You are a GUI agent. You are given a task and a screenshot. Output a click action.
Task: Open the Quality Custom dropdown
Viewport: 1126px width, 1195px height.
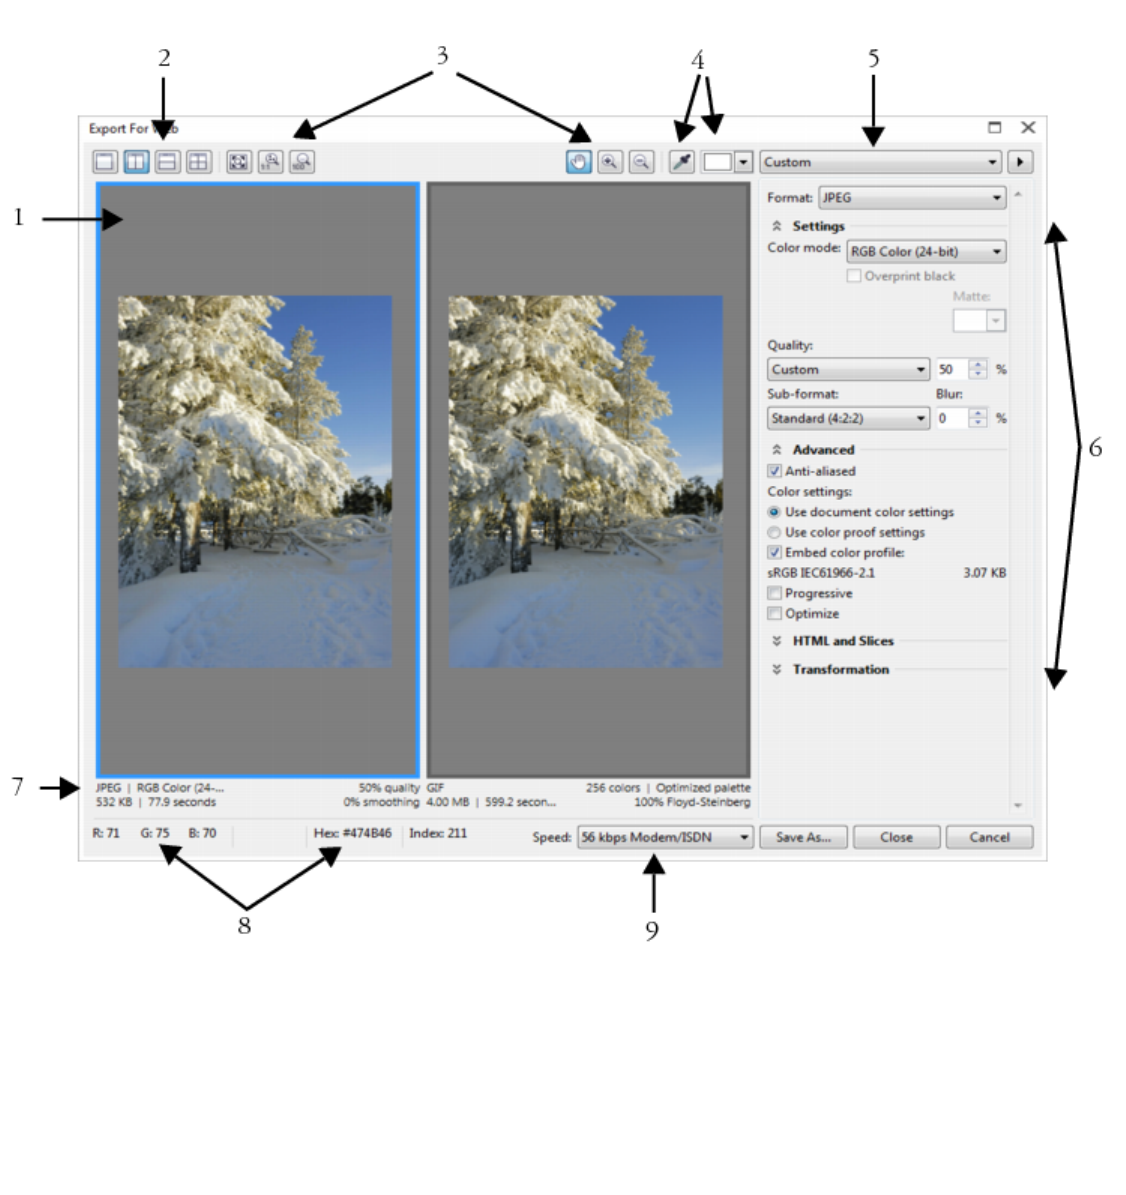848,370
